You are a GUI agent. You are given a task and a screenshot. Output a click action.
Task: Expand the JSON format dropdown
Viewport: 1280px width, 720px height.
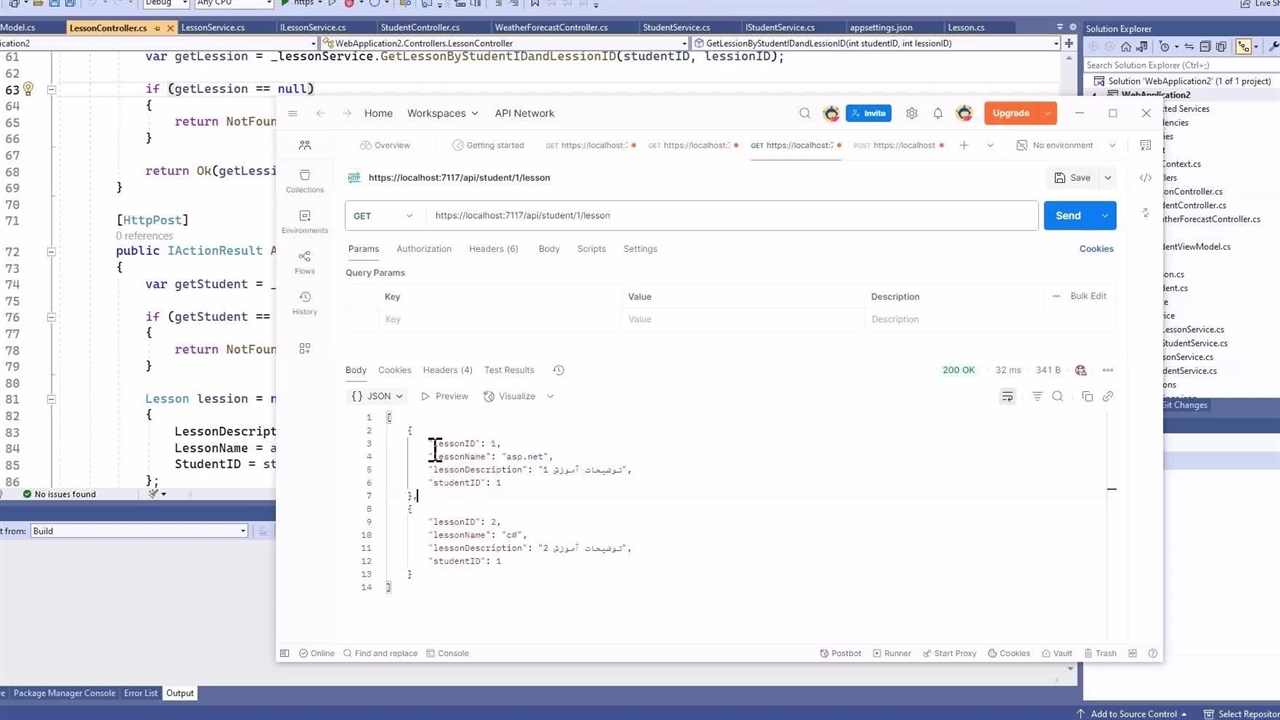tap(377, 397)
